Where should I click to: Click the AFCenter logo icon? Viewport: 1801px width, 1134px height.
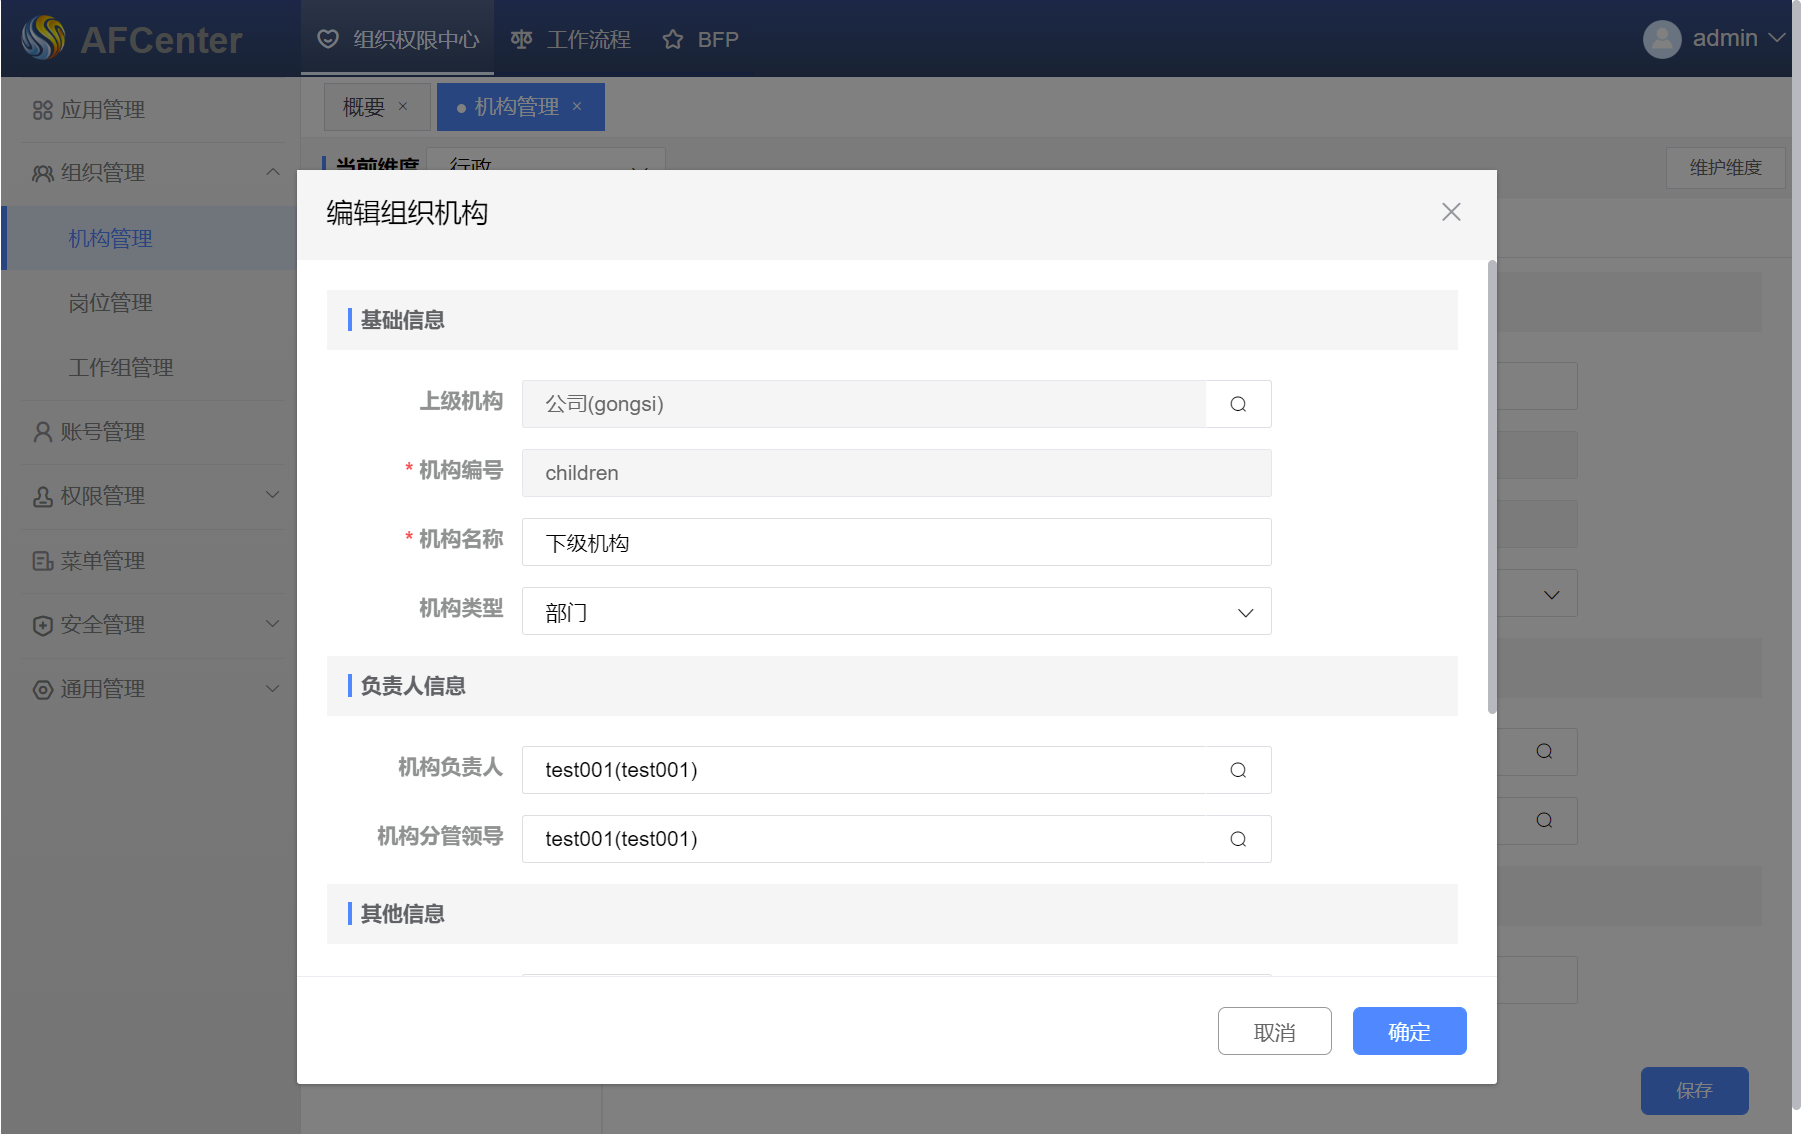43,39
